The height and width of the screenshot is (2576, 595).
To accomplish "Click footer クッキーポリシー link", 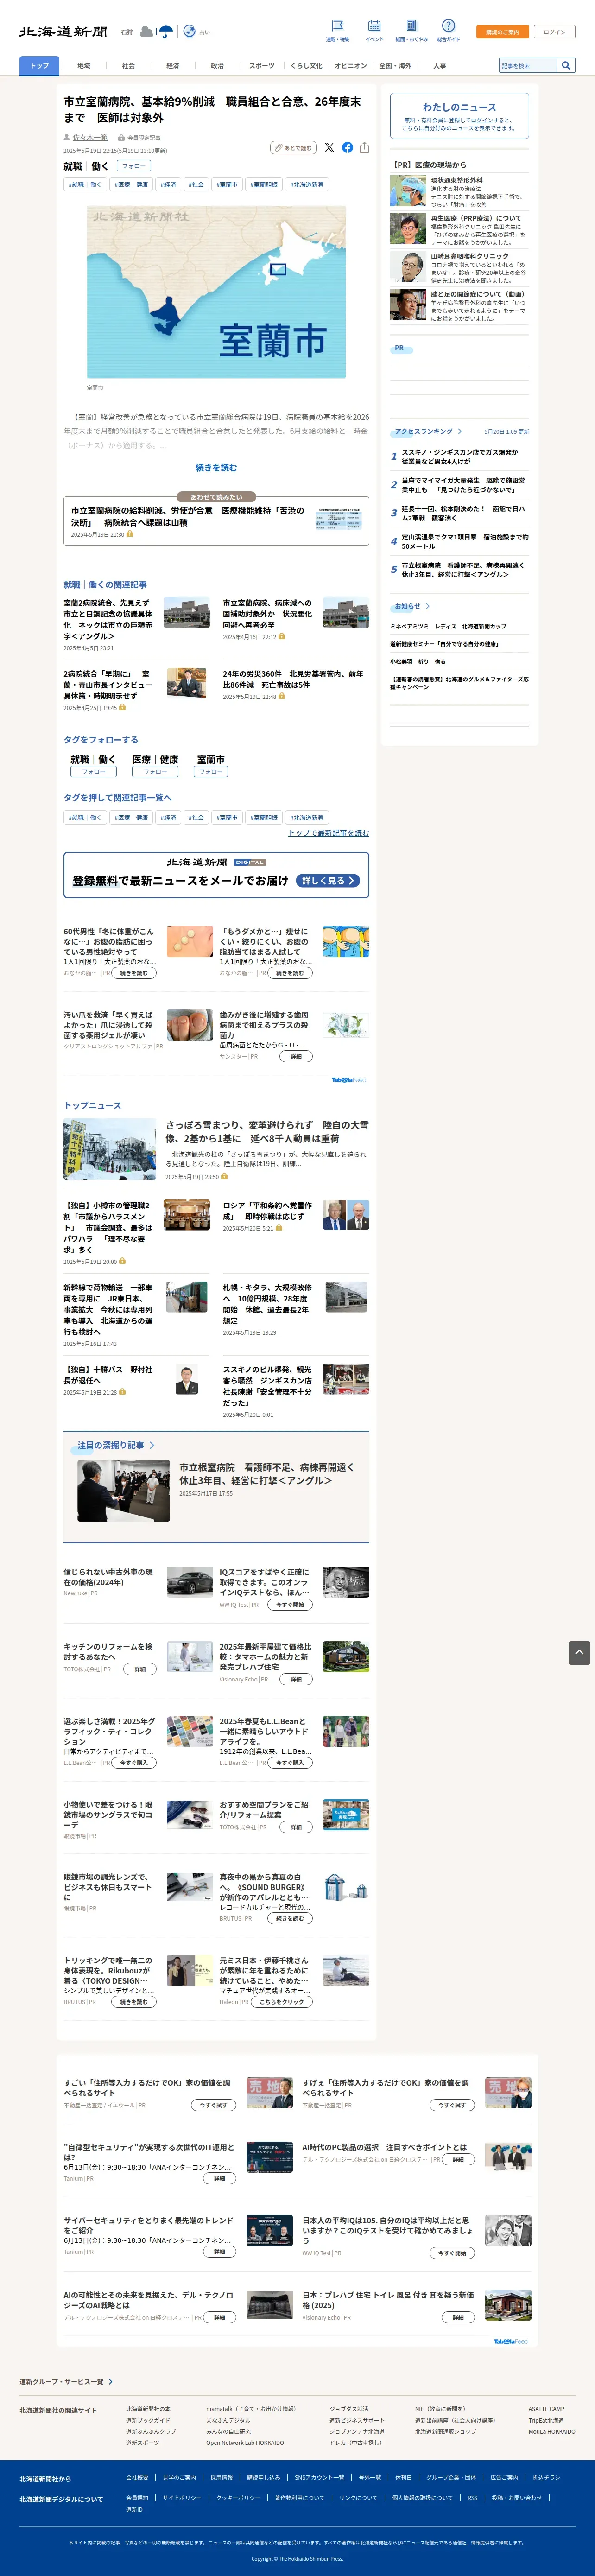I will coord(238,2497).
